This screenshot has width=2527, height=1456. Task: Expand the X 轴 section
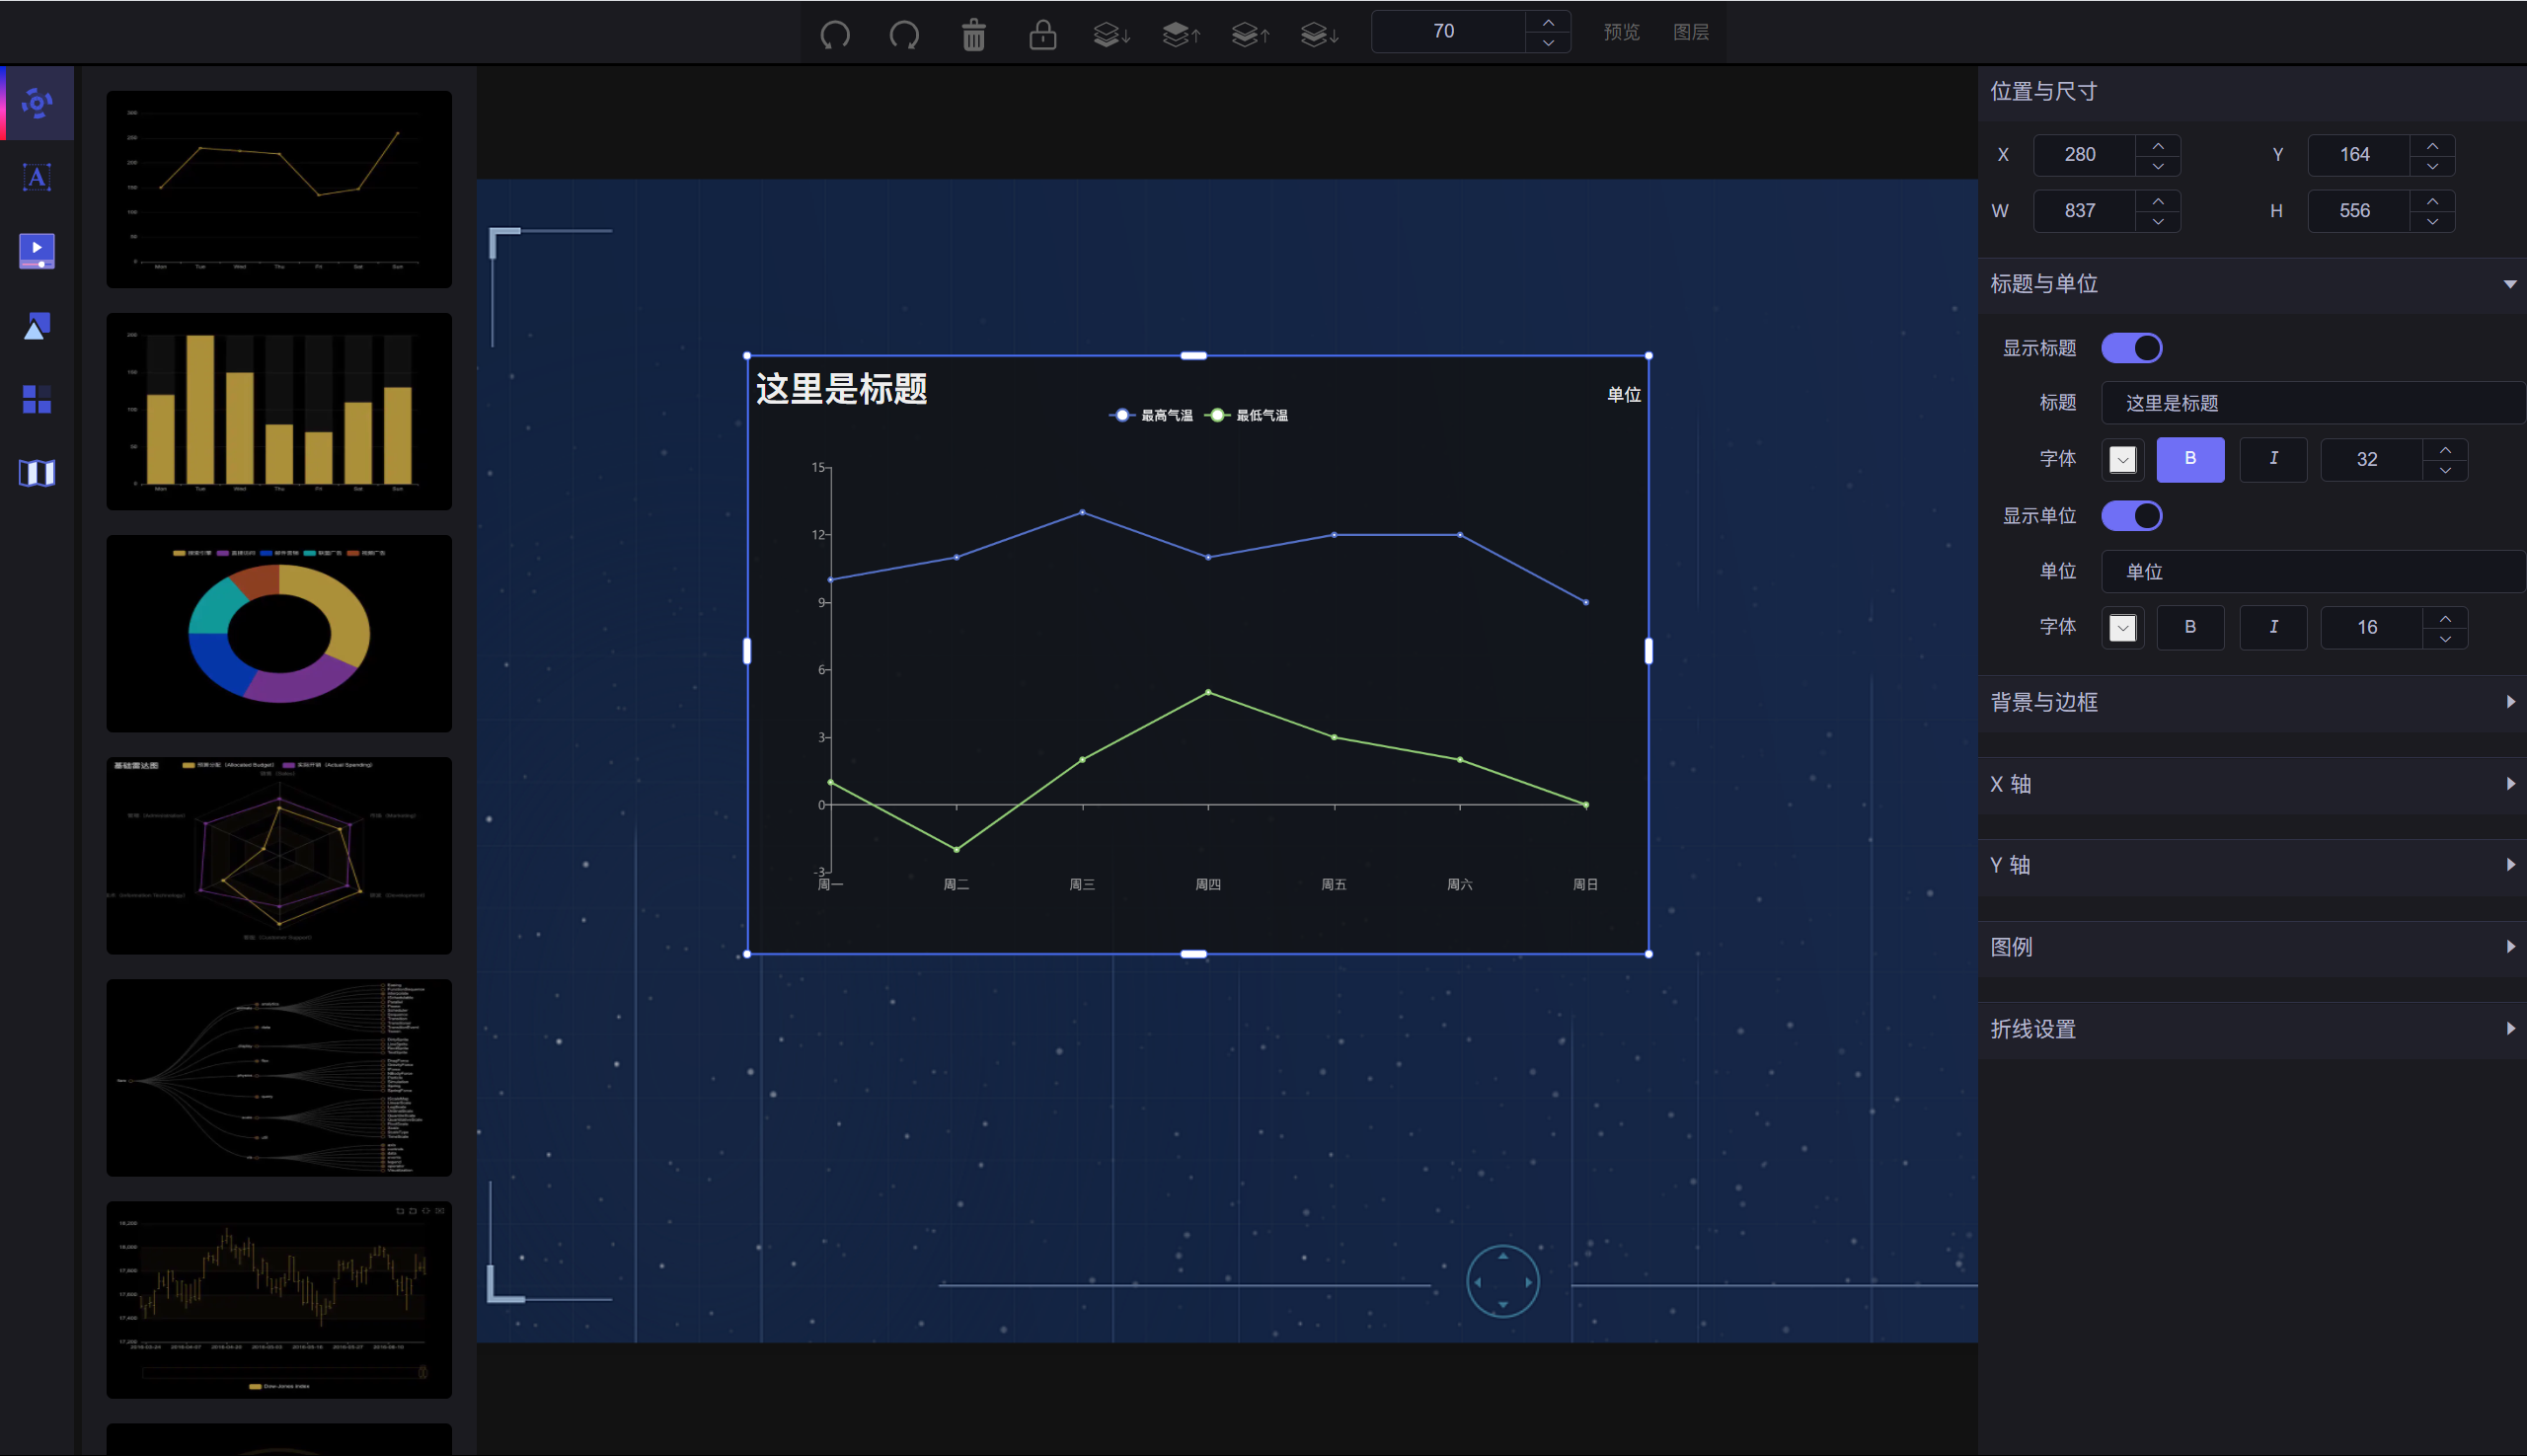tap(2252, 785)
